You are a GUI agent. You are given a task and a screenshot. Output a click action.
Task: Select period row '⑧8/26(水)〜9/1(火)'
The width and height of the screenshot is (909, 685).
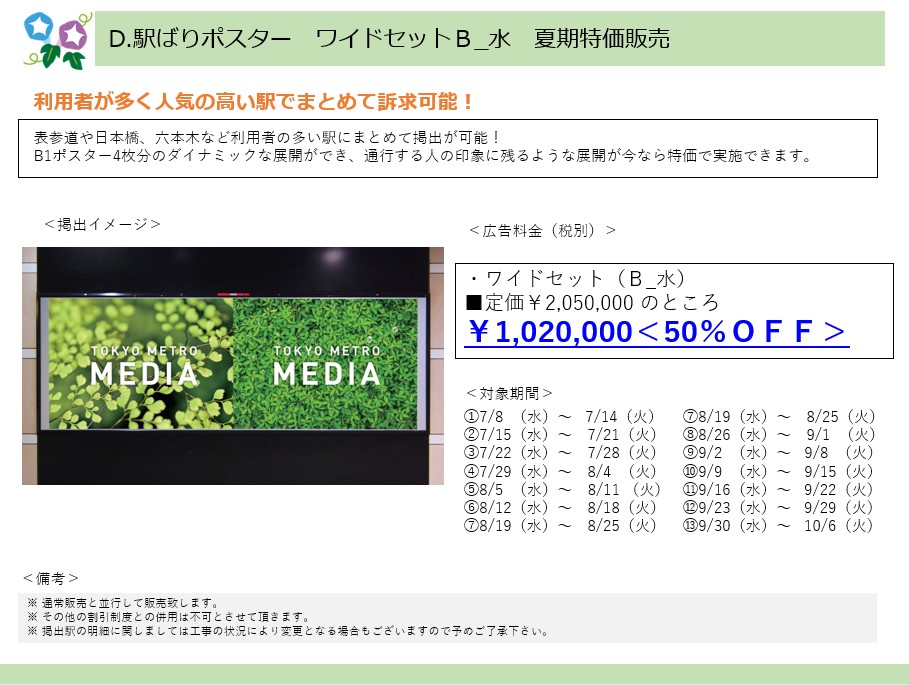(x=779, y=435)
